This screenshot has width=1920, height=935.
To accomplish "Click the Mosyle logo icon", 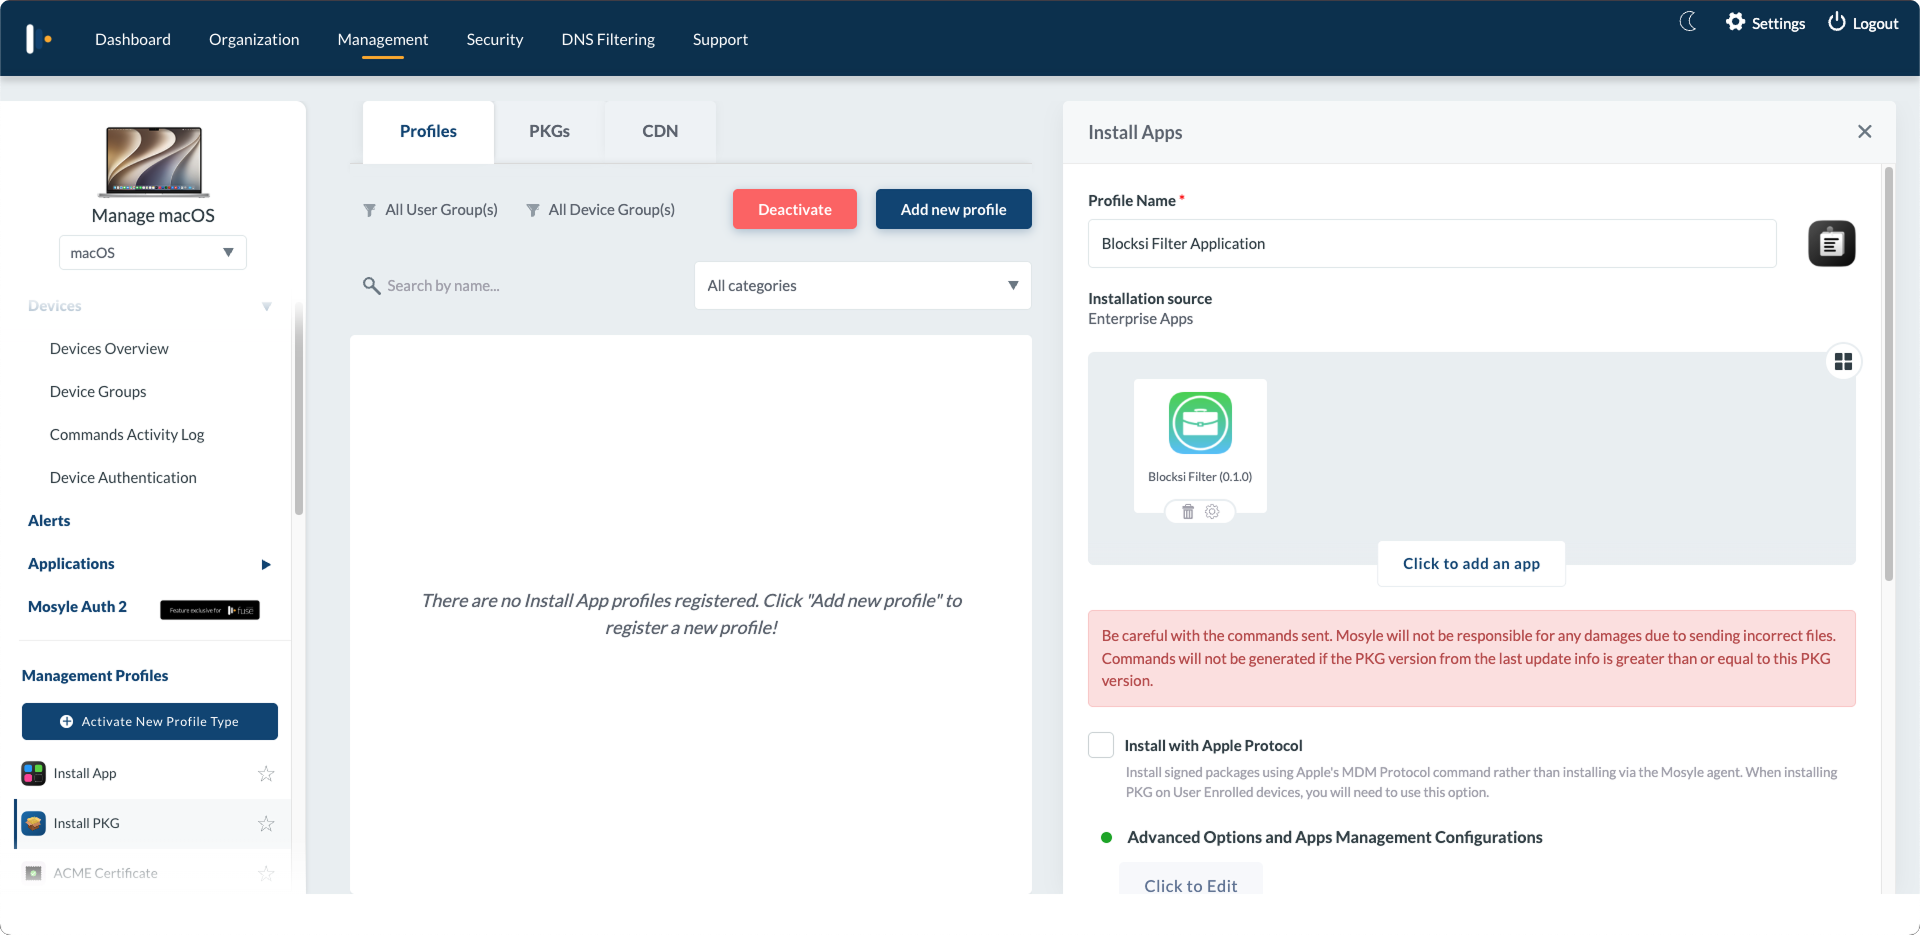I will coord(38,39).
